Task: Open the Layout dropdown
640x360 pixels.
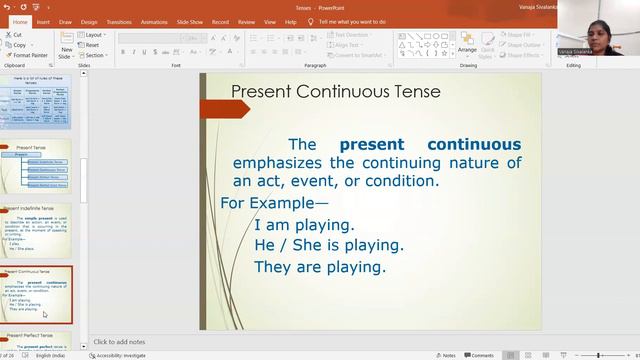Action: [x=92, y=35]
